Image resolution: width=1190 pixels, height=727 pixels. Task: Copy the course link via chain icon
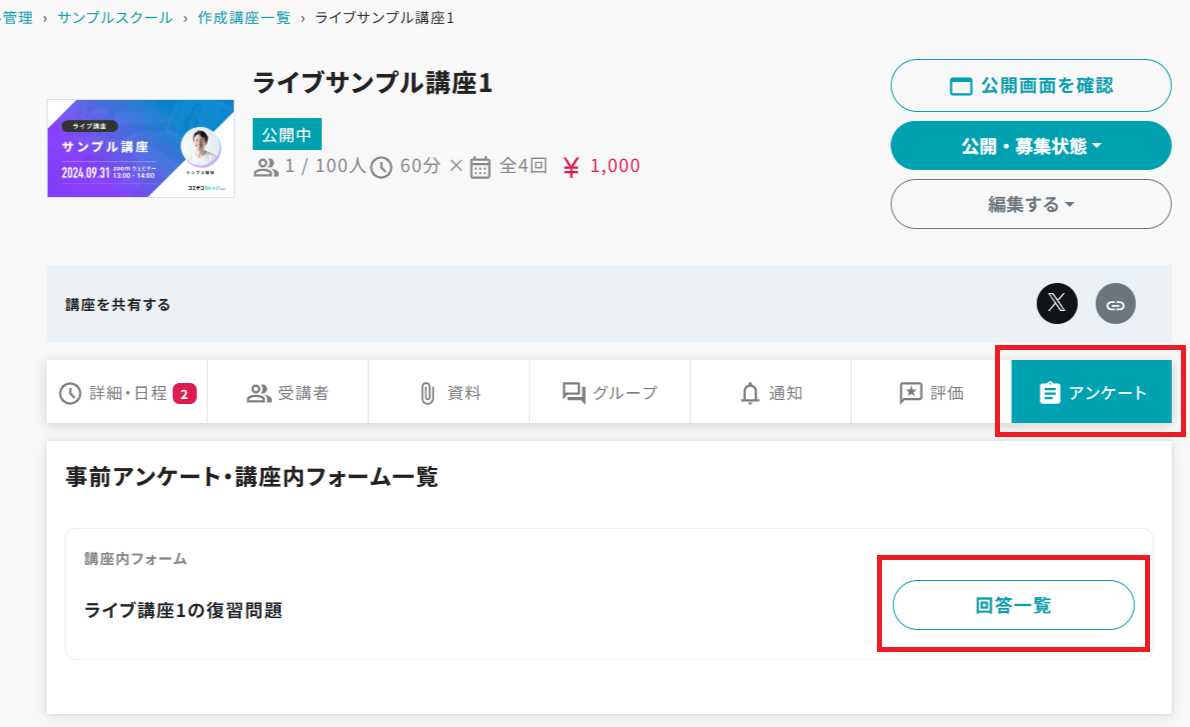coord(1115,303)
